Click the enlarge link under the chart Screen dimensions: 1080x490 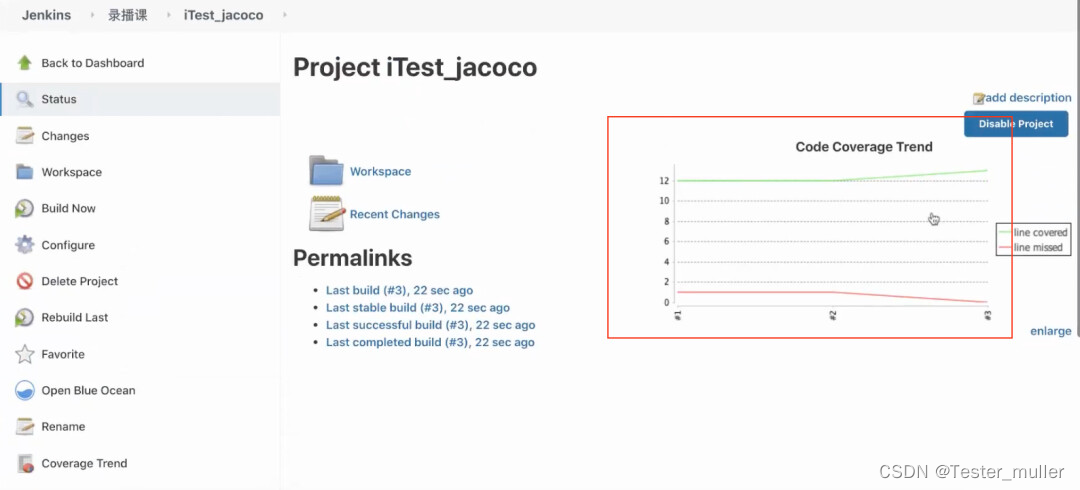[x=1050, y=331]
